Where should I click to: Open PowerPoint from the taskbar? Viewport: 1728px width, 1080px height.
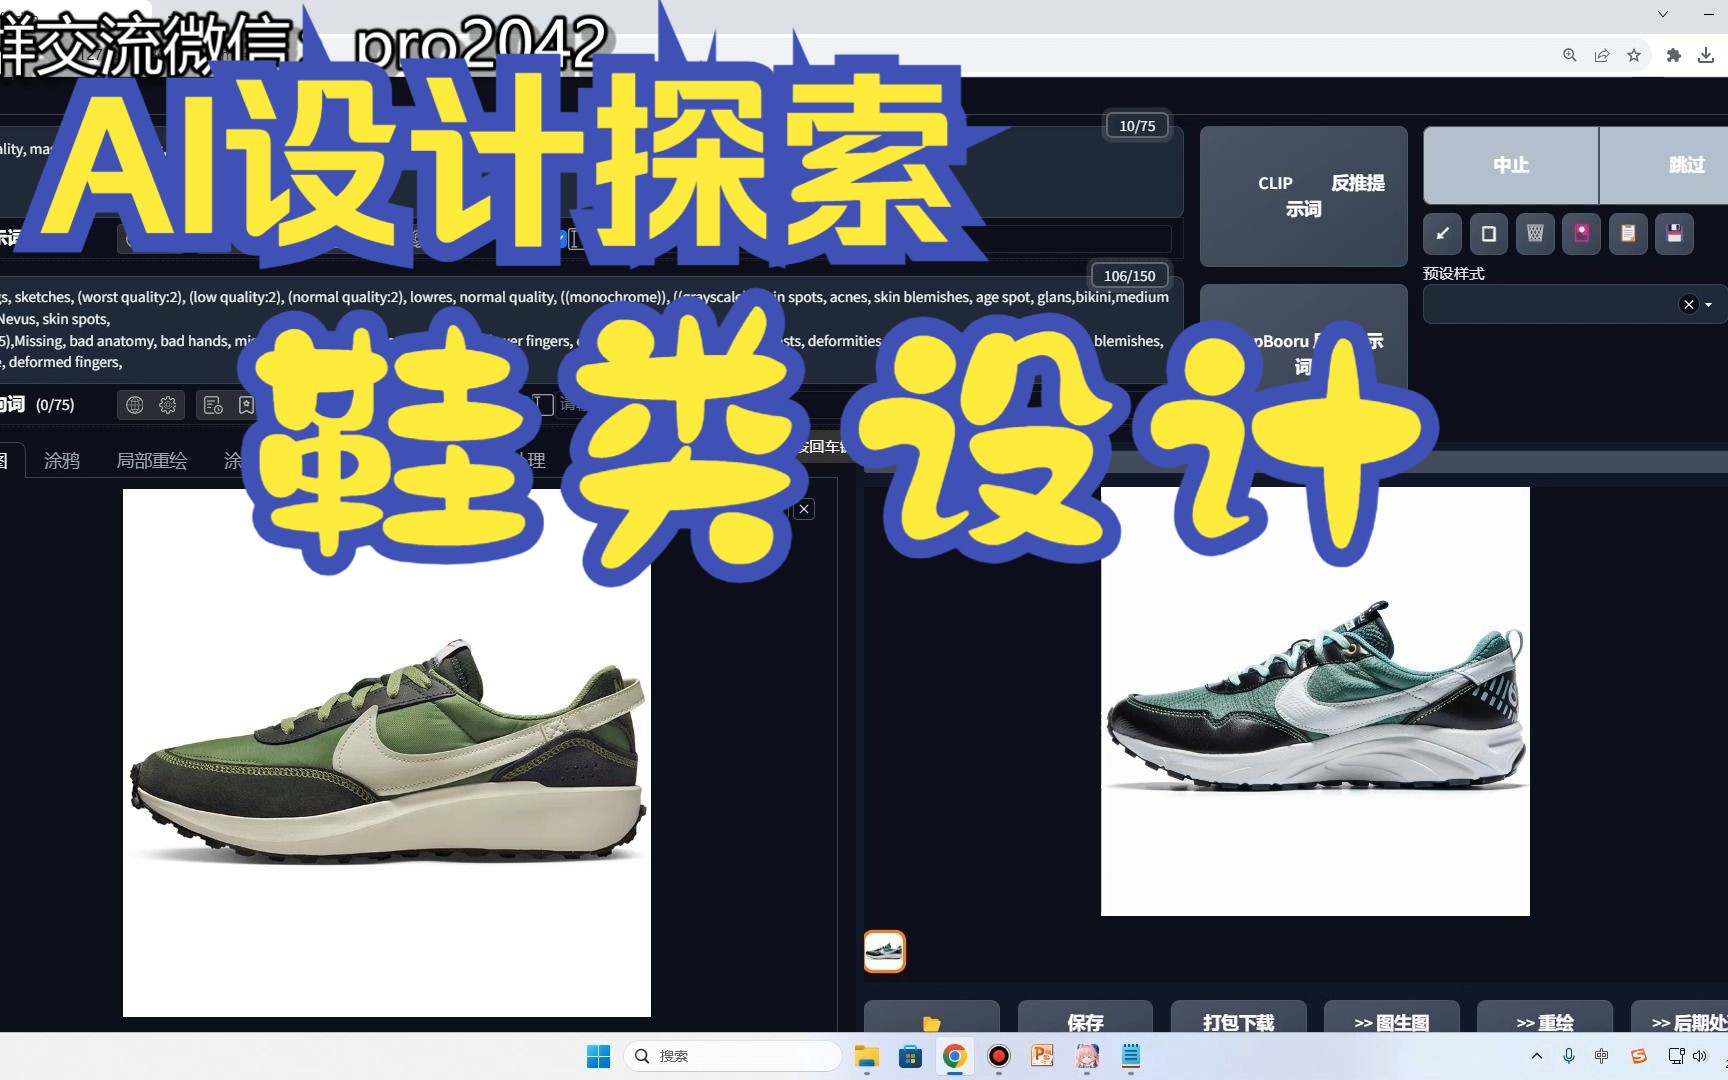(x=1042, y=1056)
